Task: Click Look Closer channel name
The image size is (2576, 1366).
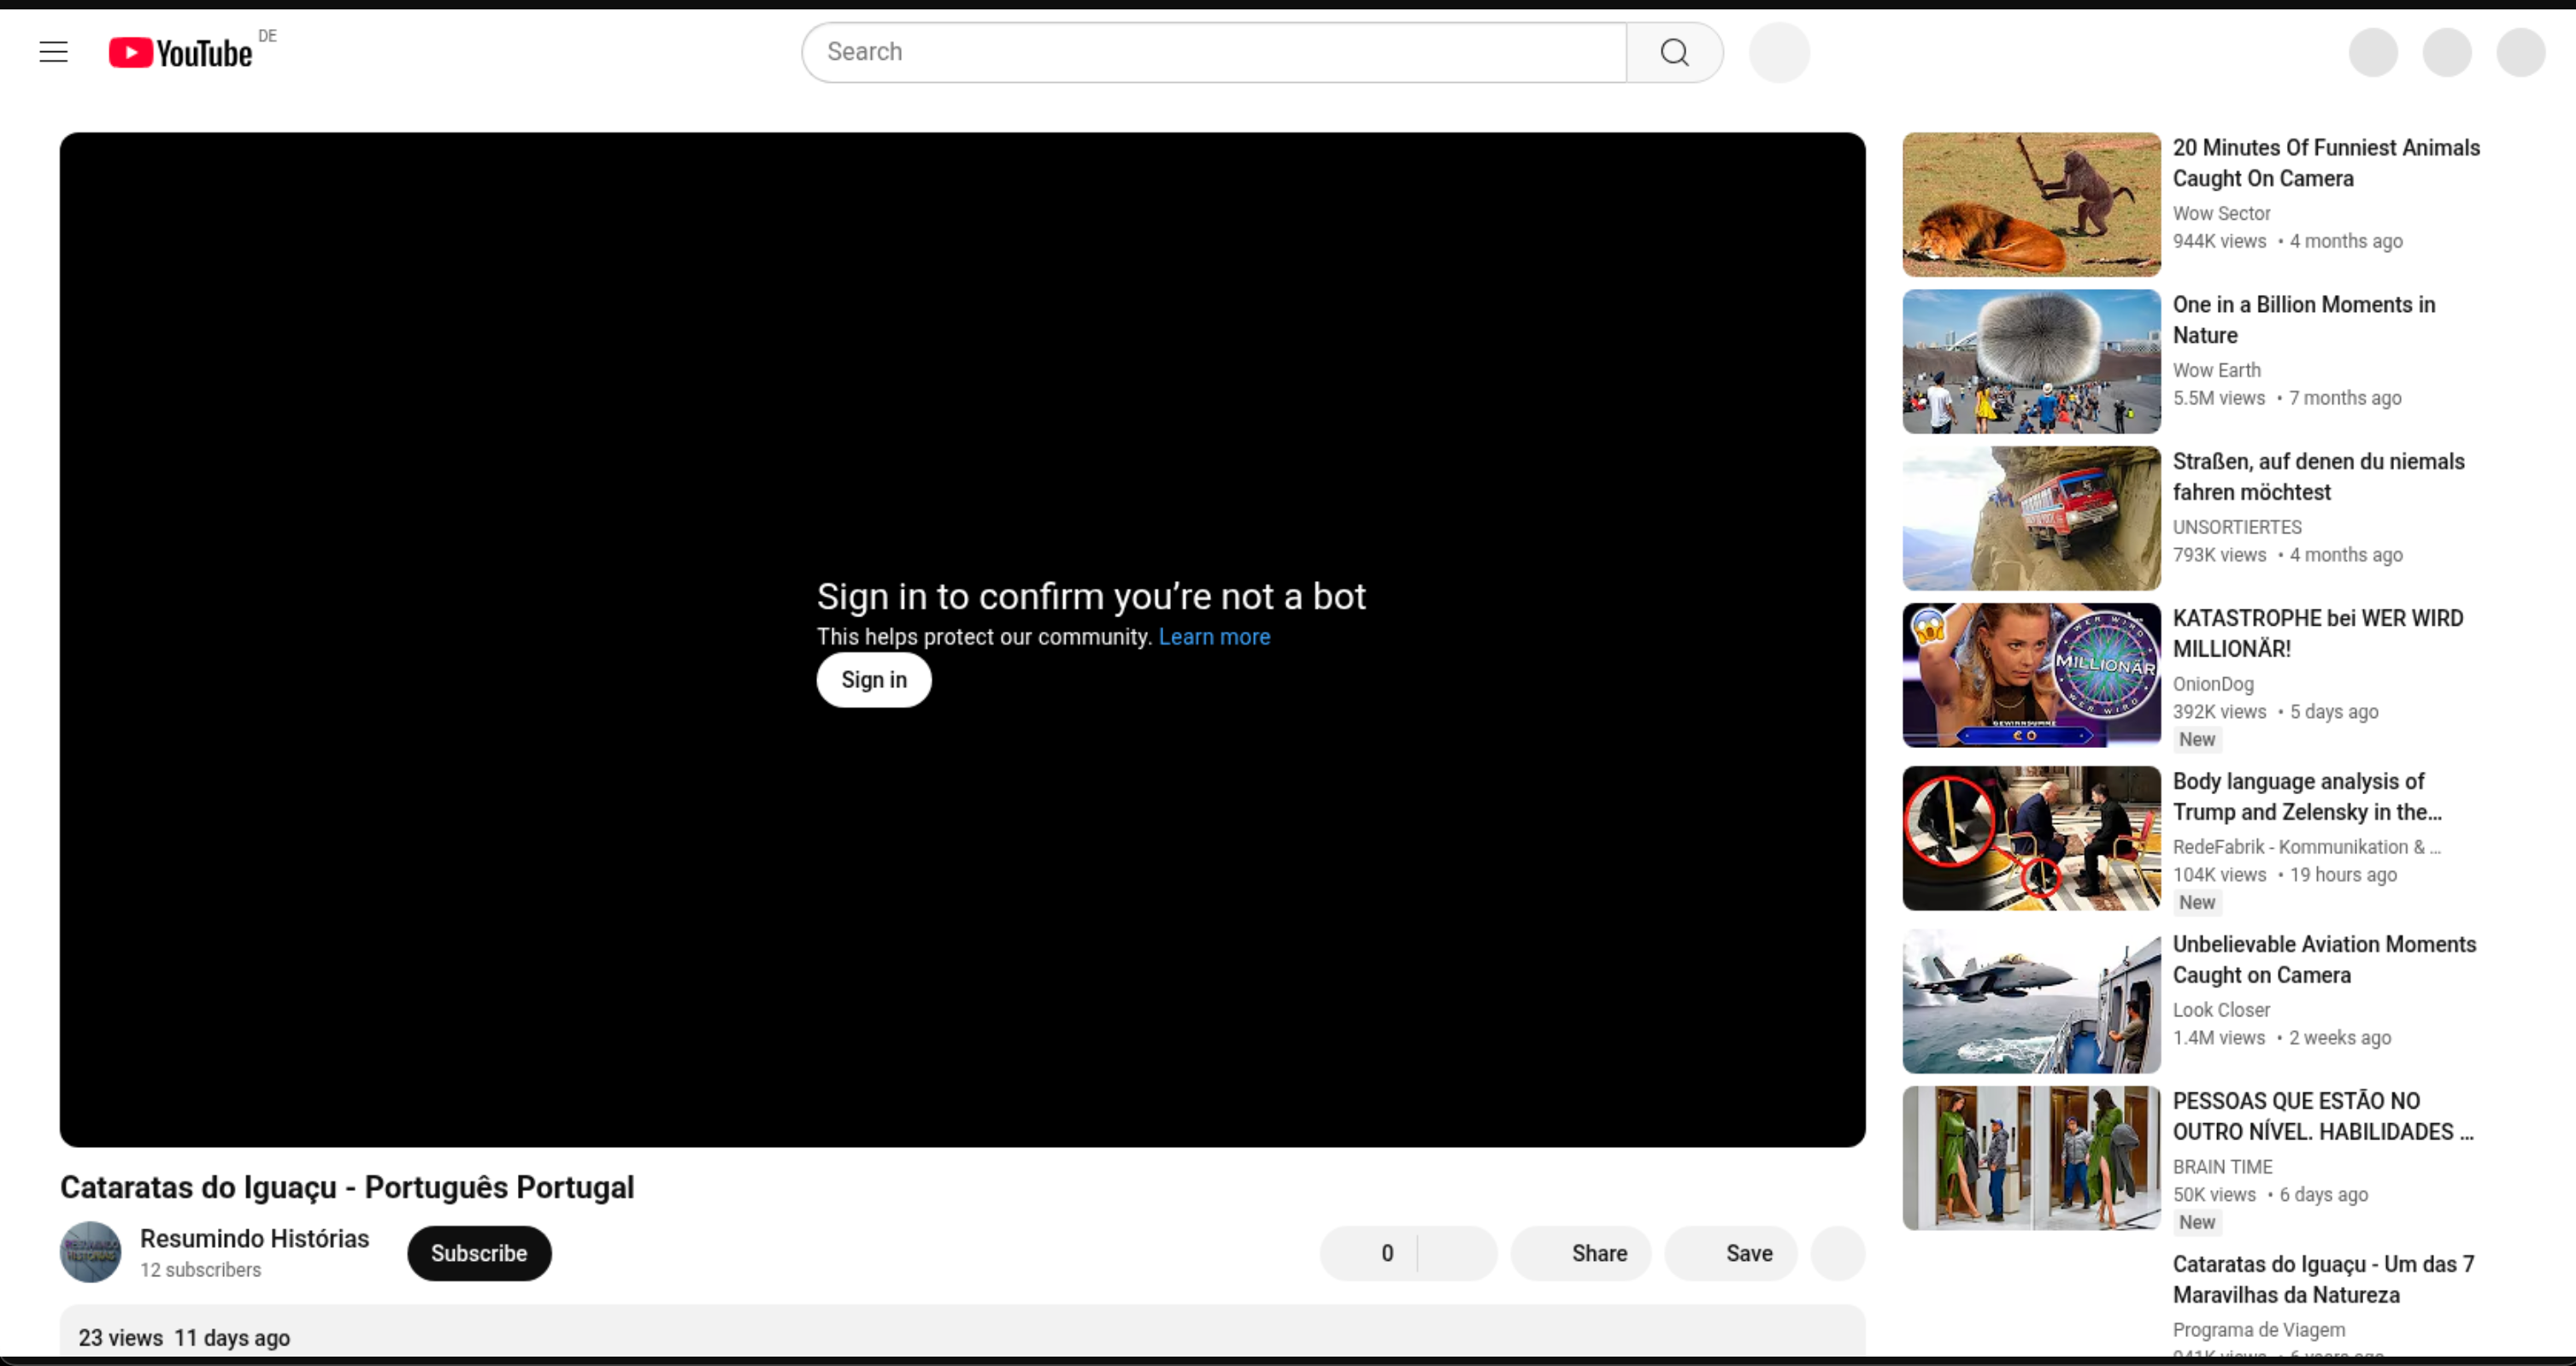Action: point(2221,1010)
